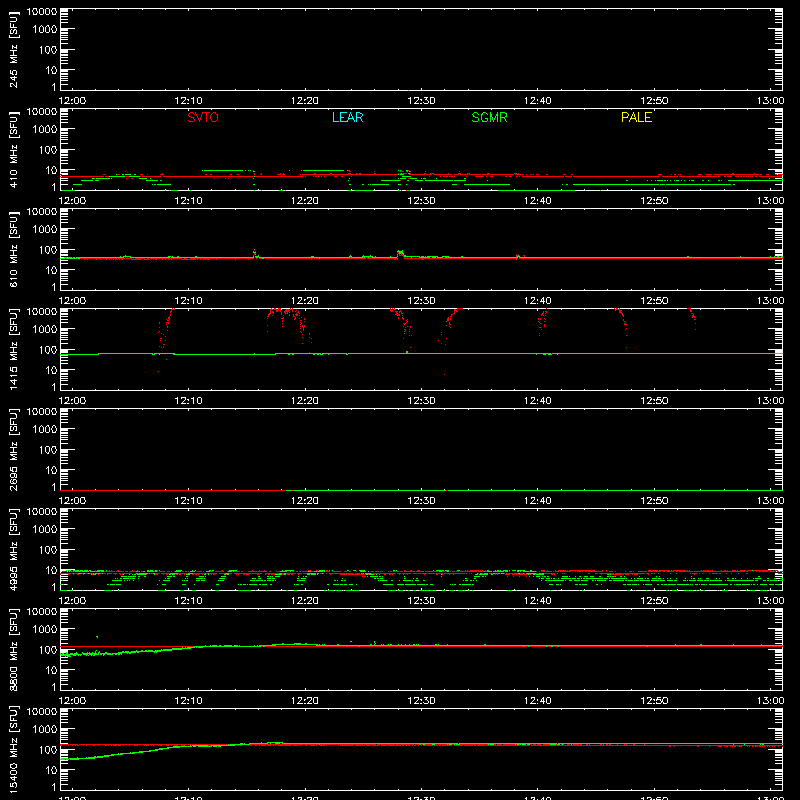Click the 1000 y-axis value in 8800 MHz panel
800x800 pixels.
coord(45,629)
